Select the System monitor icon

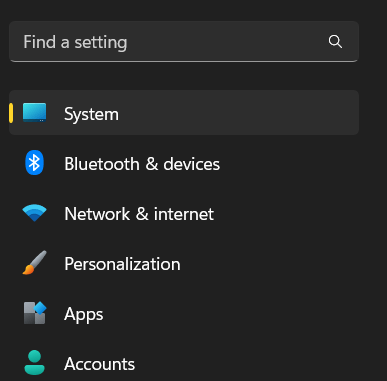click(x=34, y=112)
